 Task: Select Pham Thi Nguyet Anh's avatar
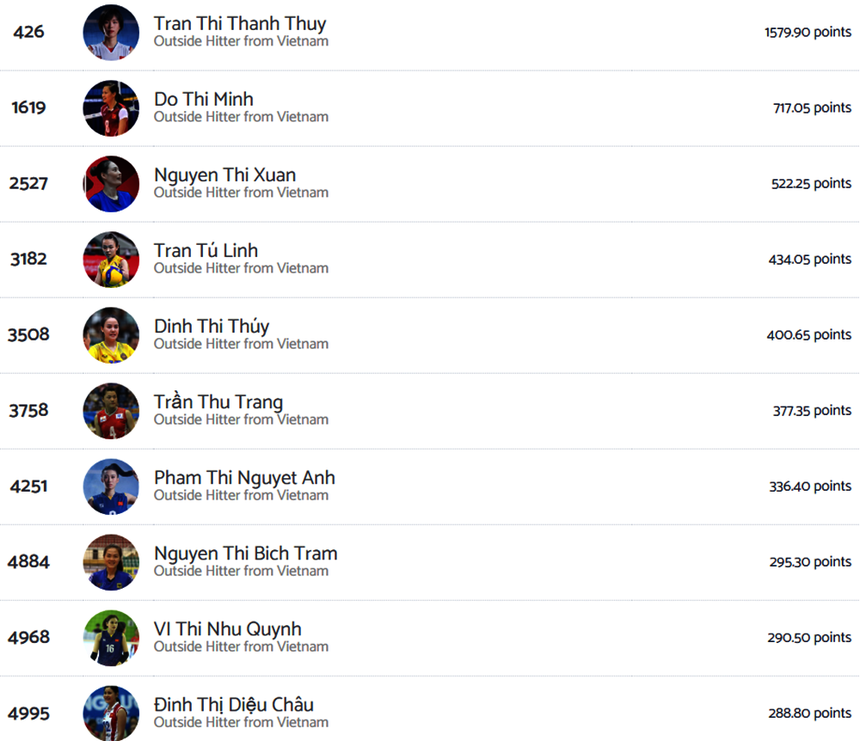(x=111, y=487)
